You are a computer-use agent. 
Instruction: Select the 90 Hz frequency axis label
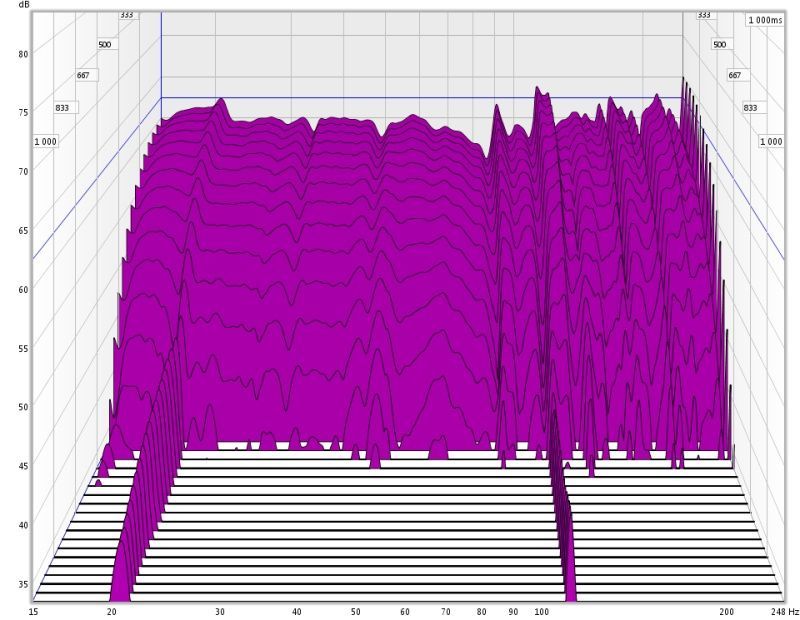pyautogui.click(x=513, y=611)
